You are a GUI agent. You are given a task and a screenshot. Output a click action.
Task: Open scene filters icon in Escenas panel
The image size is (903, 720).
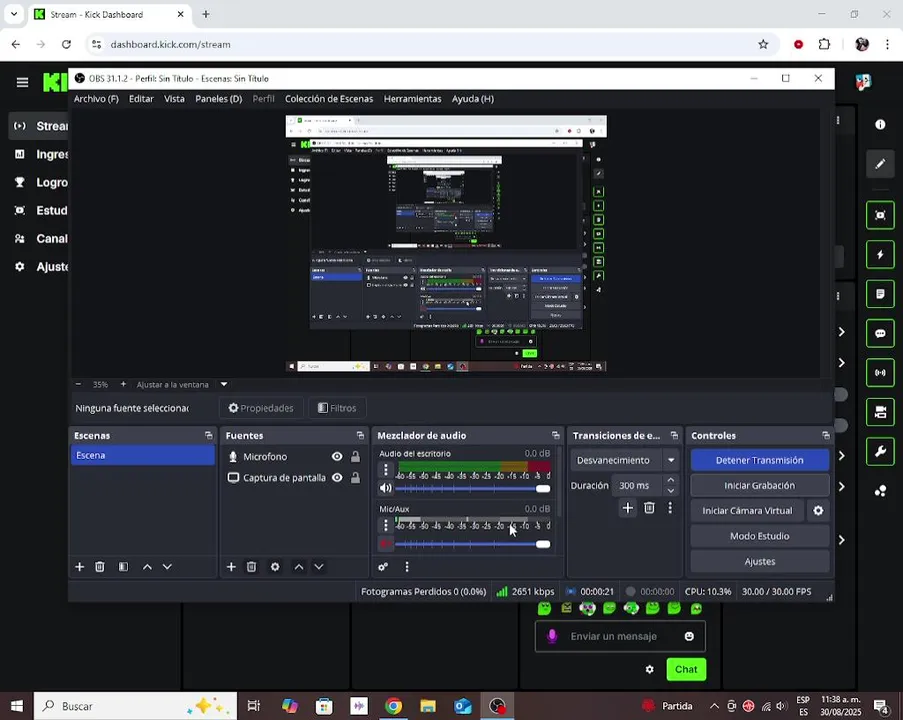[123, 567]
